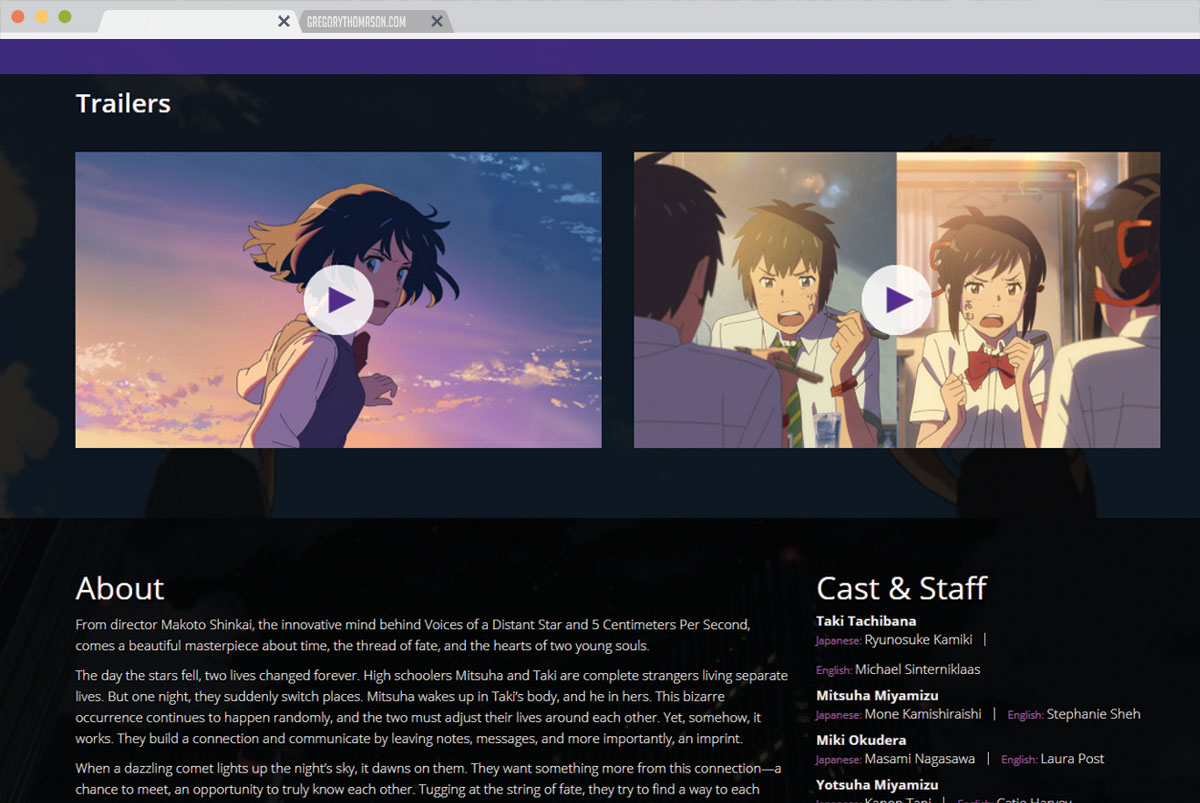Click voice actor Masami Nagasawa
1200x803 pixels.
coord(920,759)
